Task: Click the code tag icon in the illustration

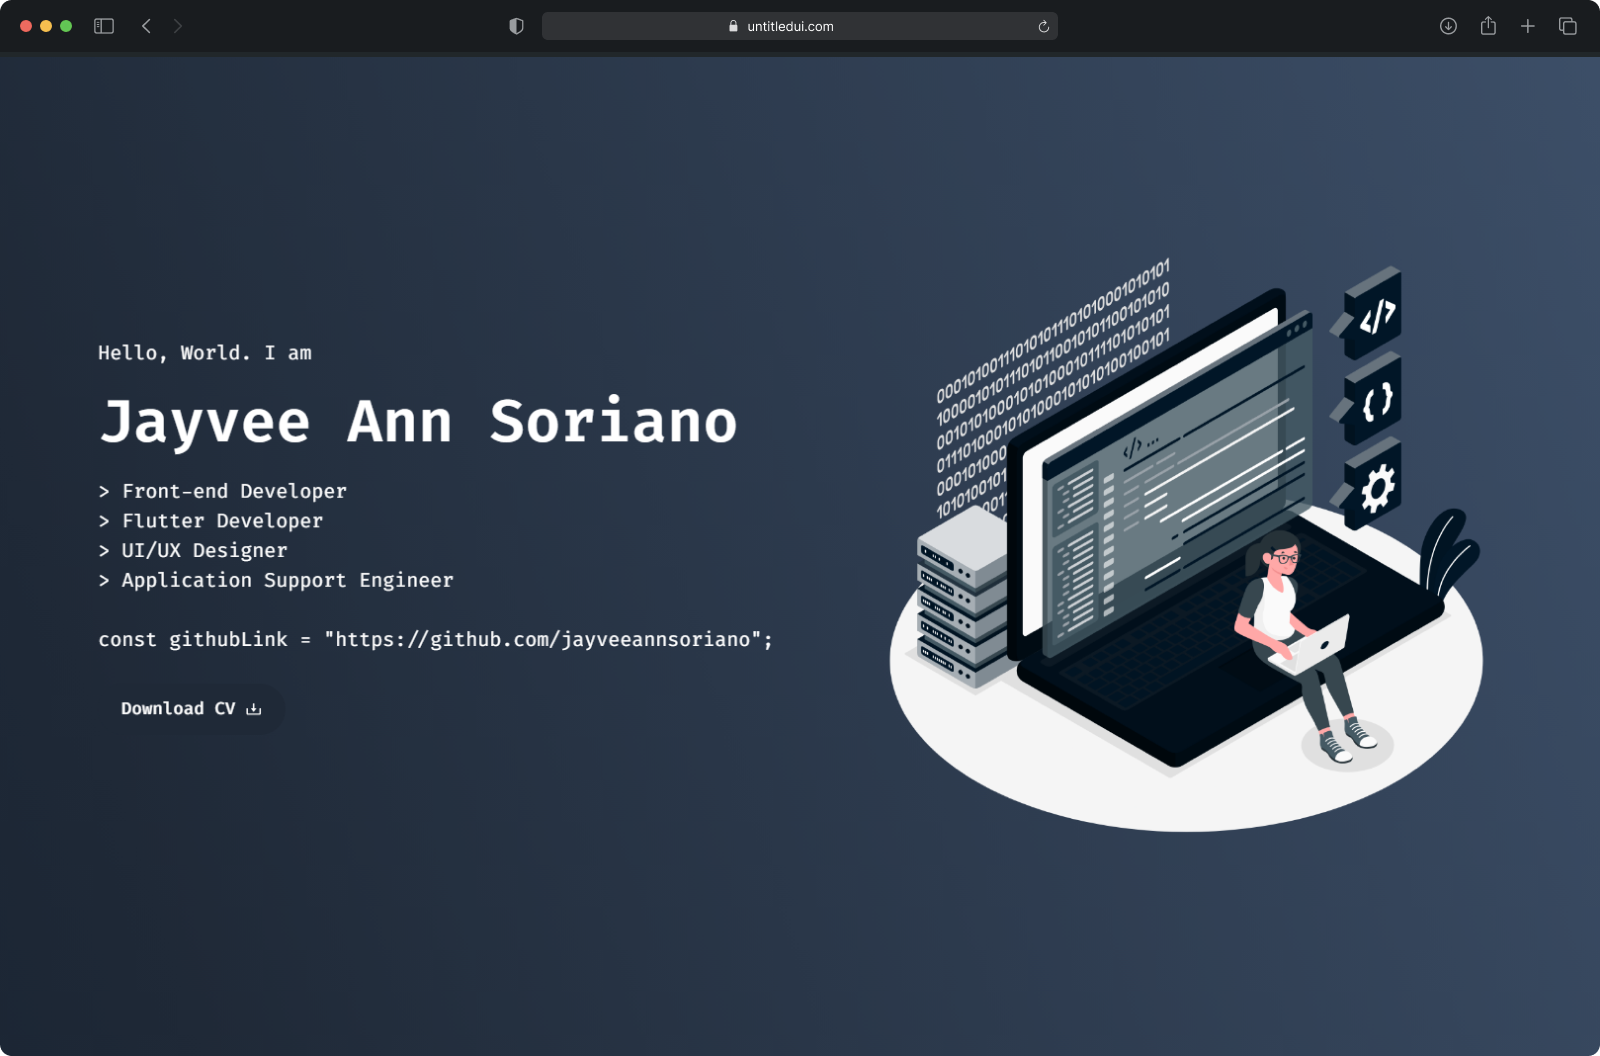Action: 1375,316
